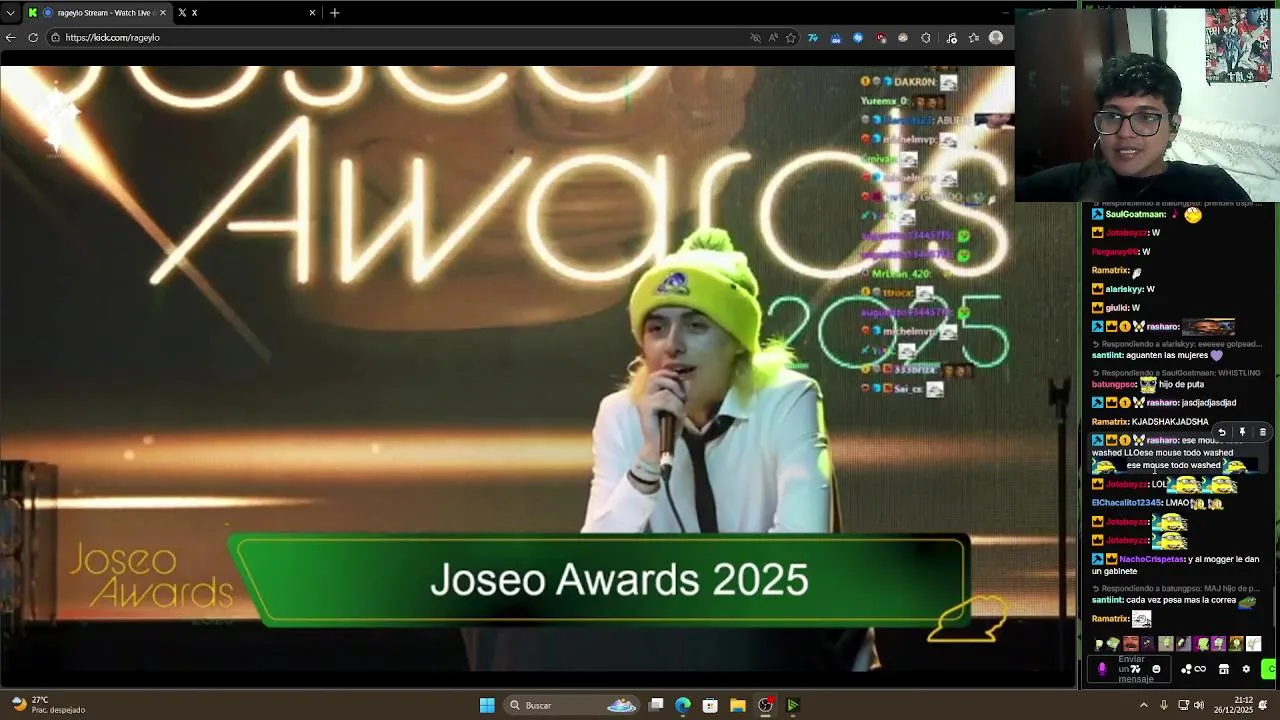This screenshot has height=720, width=1280.
Task: Open Microsoft Edge from the taskbar
Action: [683, 705]
